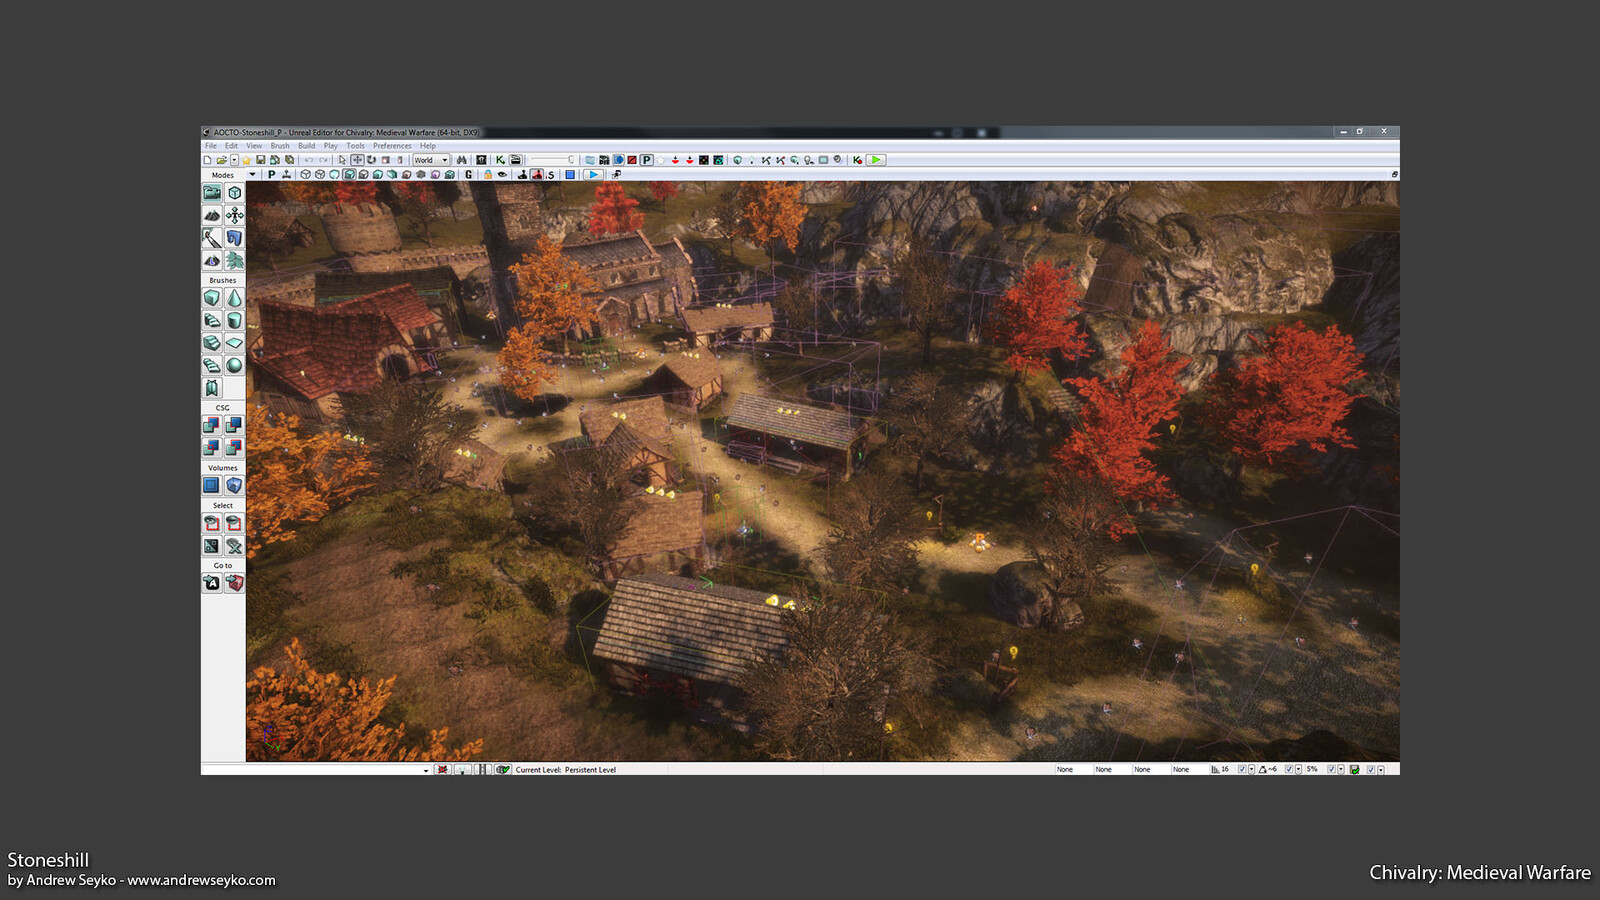The image size is (1600, 900).
Task: Open the Brush menu
Action: tap(280, 146)
